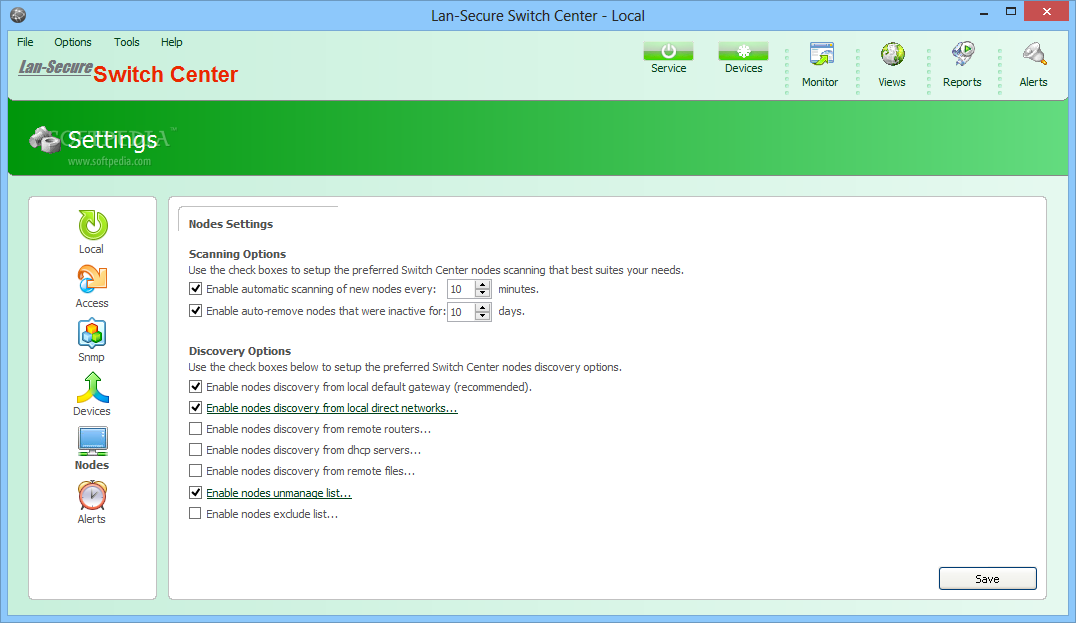Open the Service toolbar button
Image resolution: width=1076 pixels, height=623 pixels.
[x=668, y=58]
